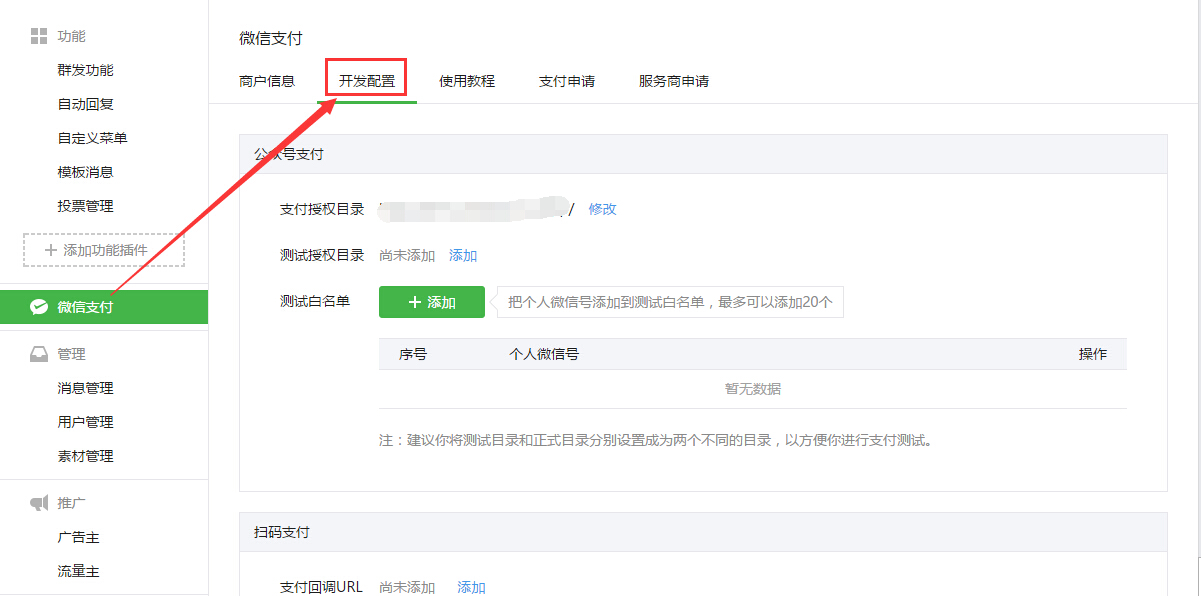Switch to the 商户信息 tab
The width and height of the screenshot is (1201, 596).
(267, 81)
